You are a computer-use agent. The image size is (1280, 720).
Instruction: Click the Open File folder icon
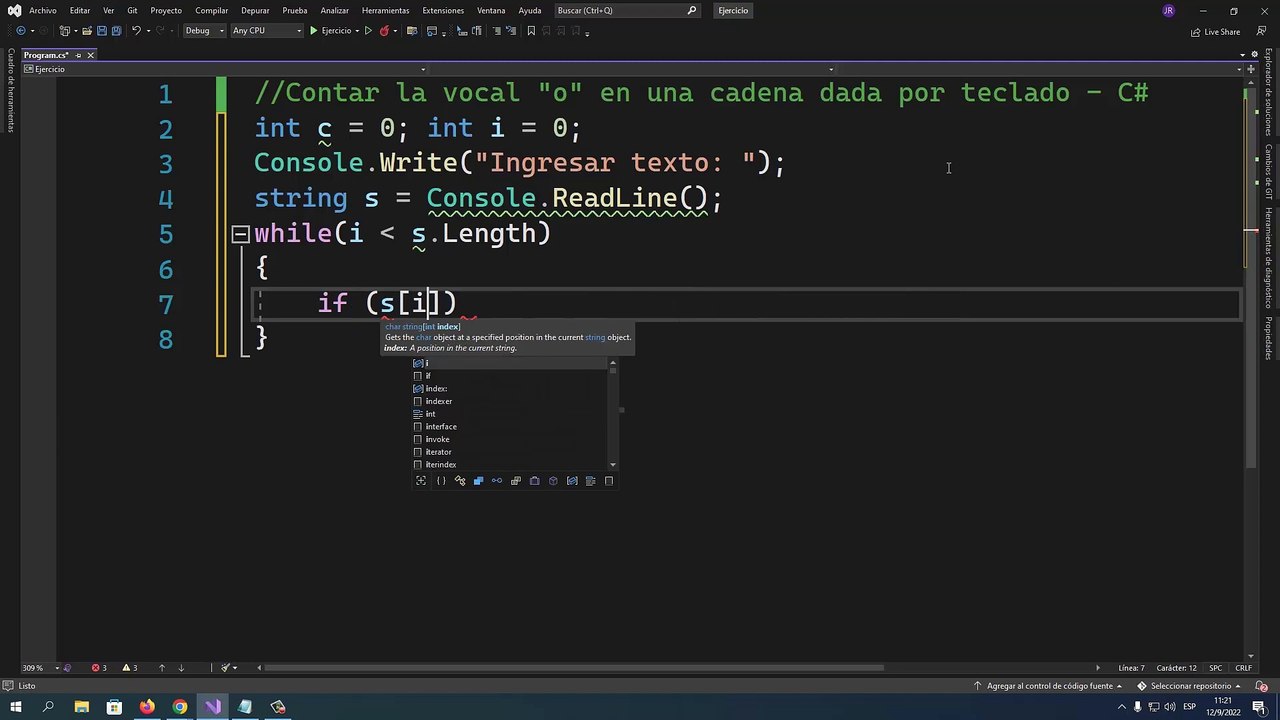click(87, 31)
